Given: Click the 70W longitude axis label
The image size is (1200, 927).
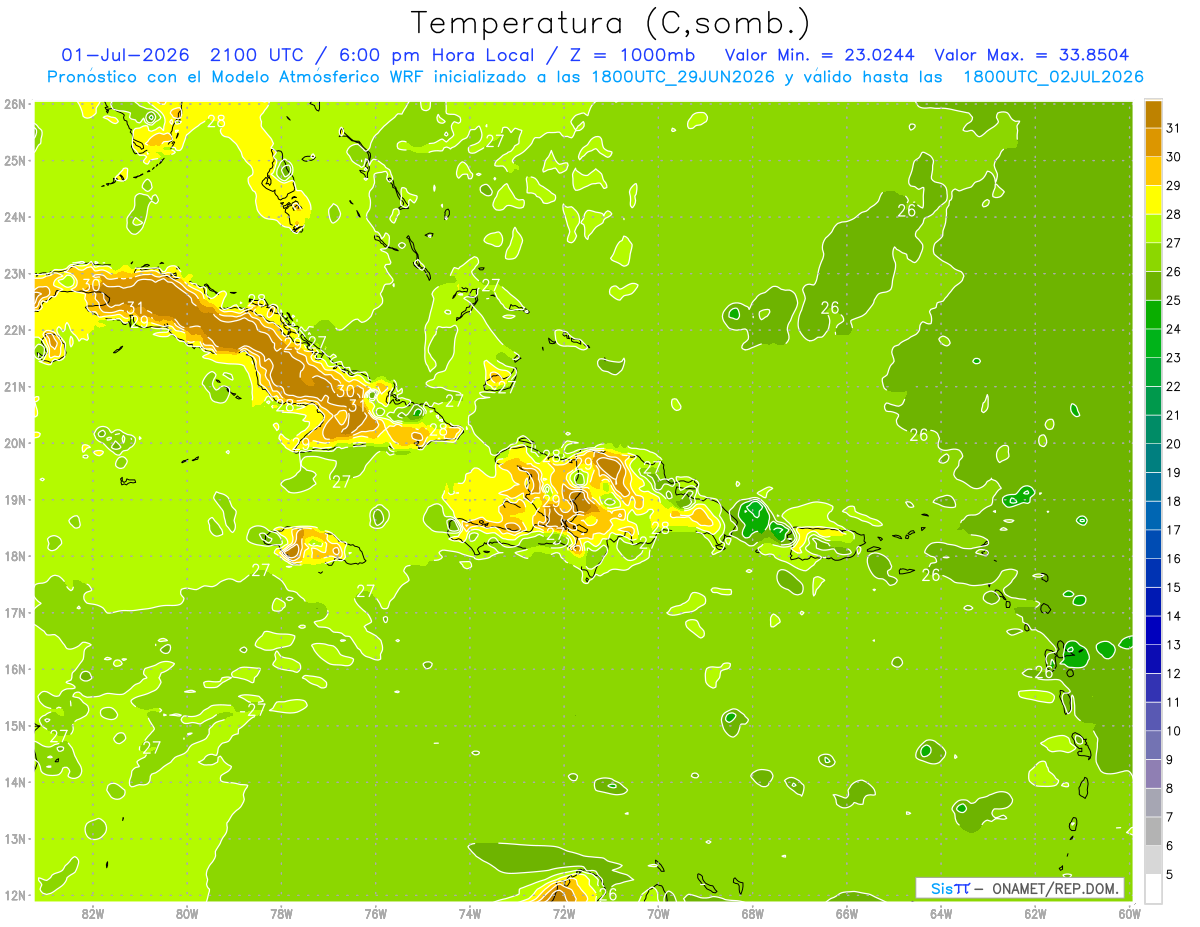Looking at the screenshot, I should (658, 913).
